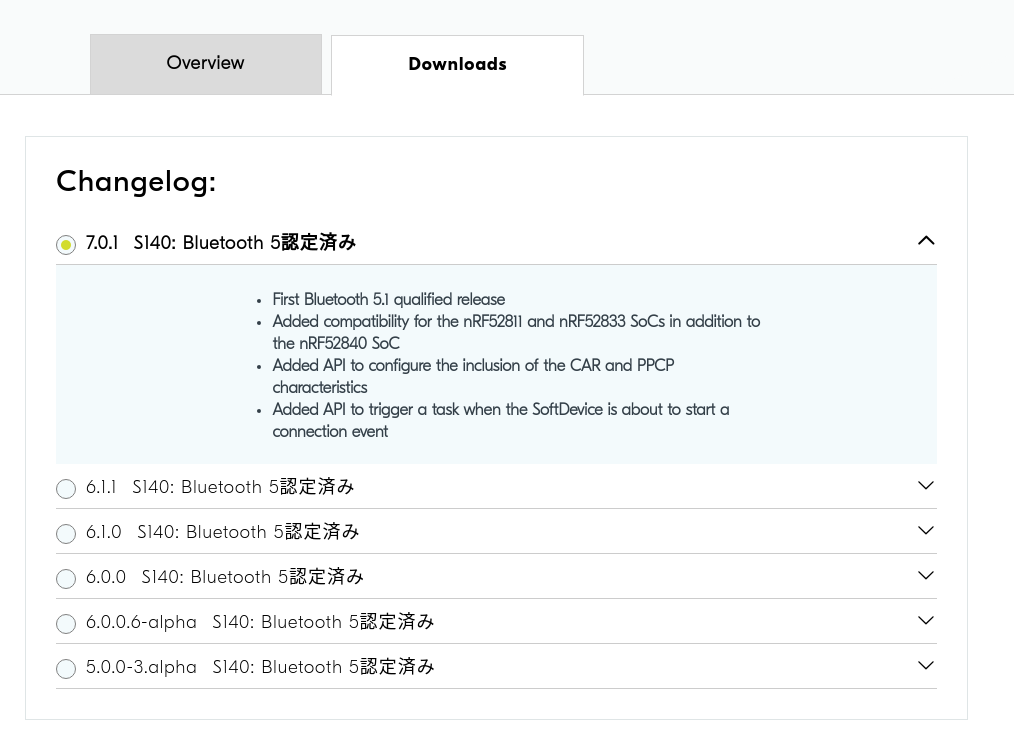Image resolution: width=1014 pixels, height=740 pixels.
Task: Click the 7.0.1 release notes panel
Action: click(x=496, y=364)
